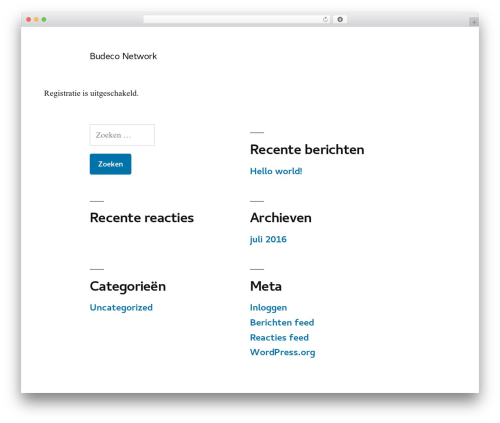The height and width of the screenshot is (423, 500).
Task: Click the Inloggen link under Meta
Action: coord(268,308)
